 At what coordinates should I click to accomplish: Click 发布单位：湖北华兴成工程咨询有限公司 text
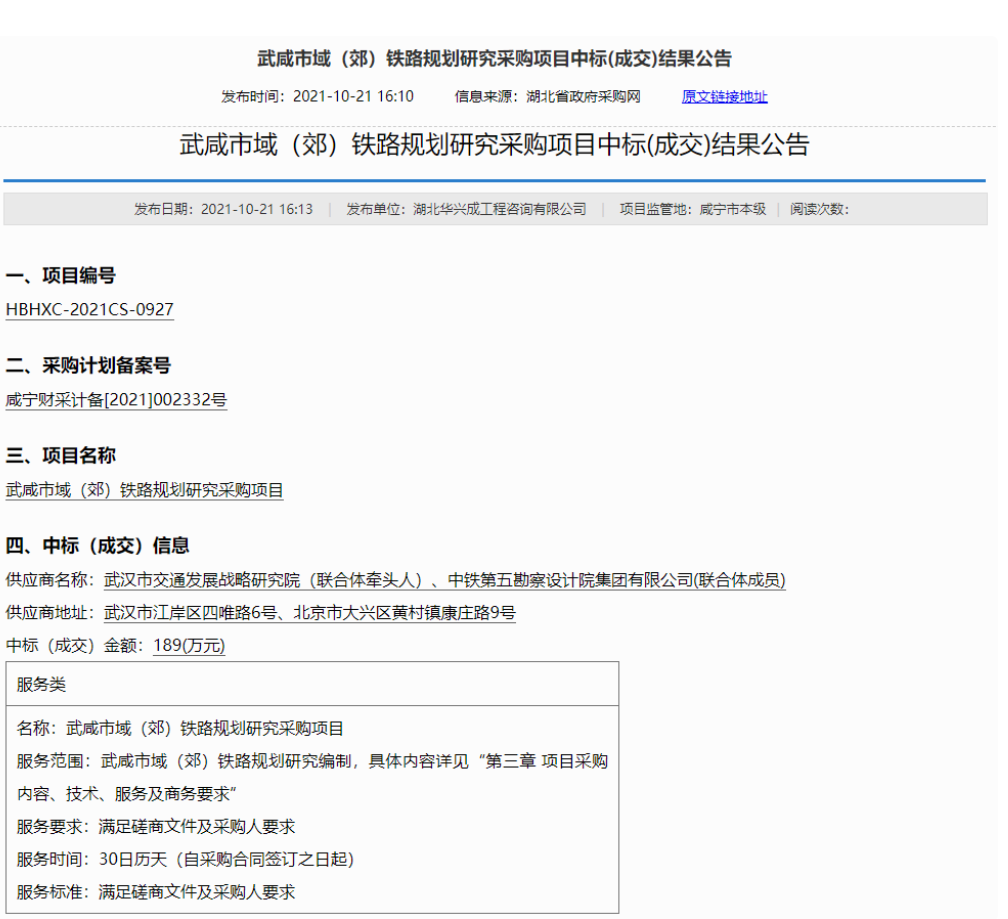coord(466,209)
